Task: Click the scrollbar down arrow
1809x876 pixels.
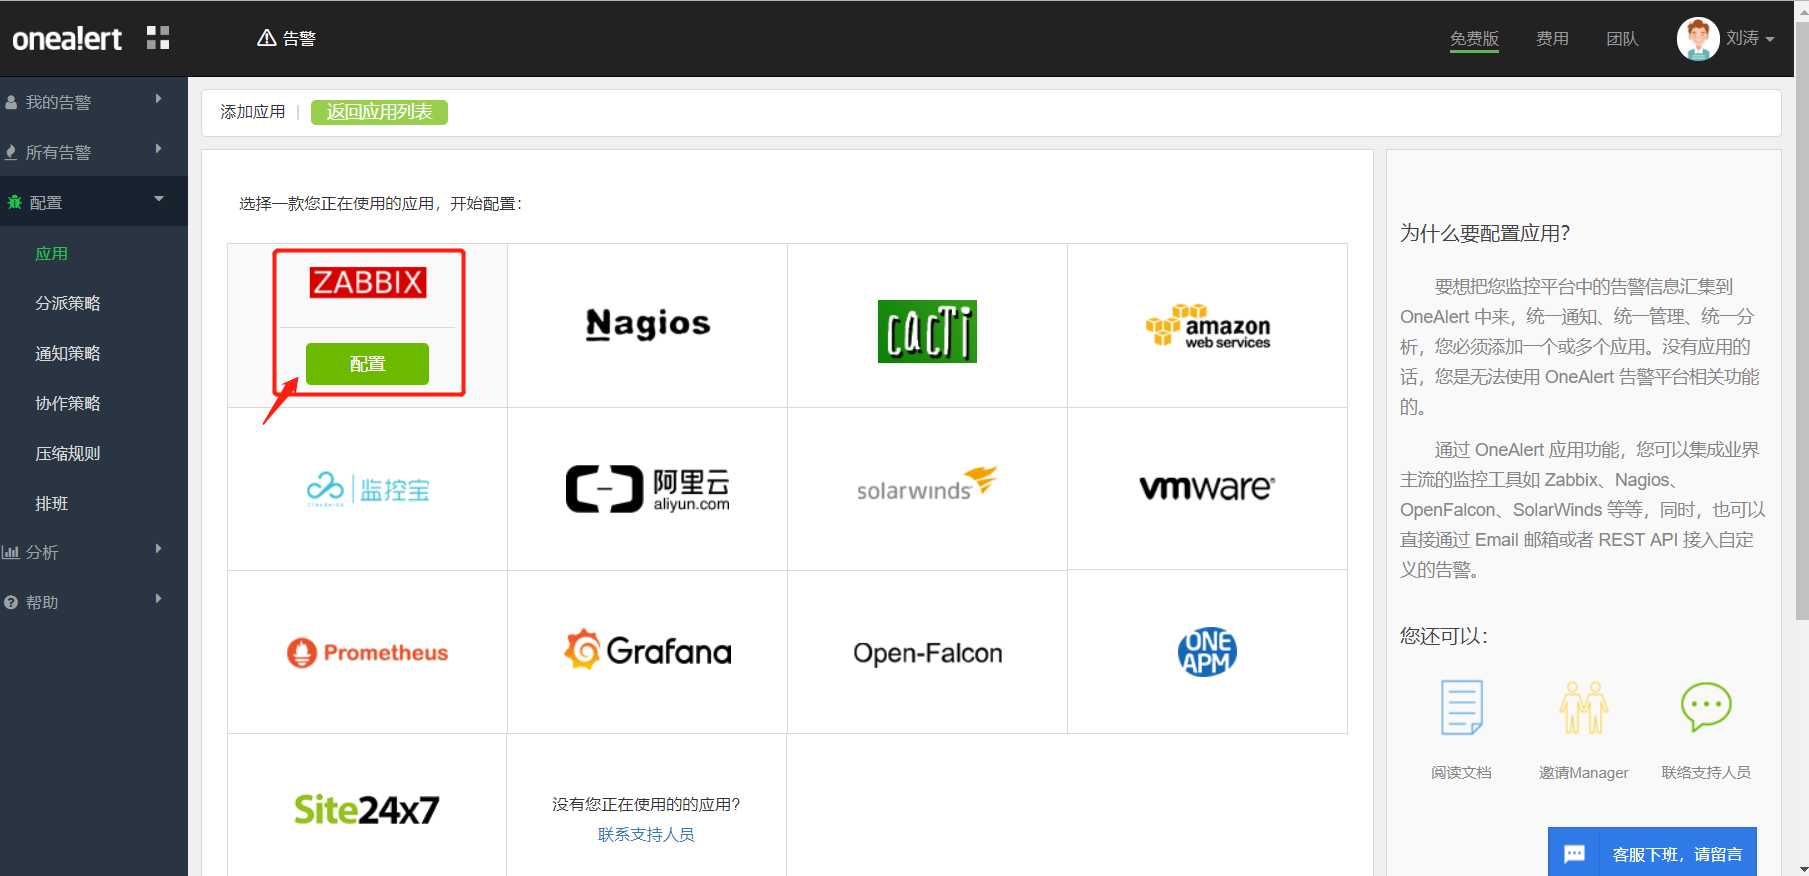Action: 1802,869
